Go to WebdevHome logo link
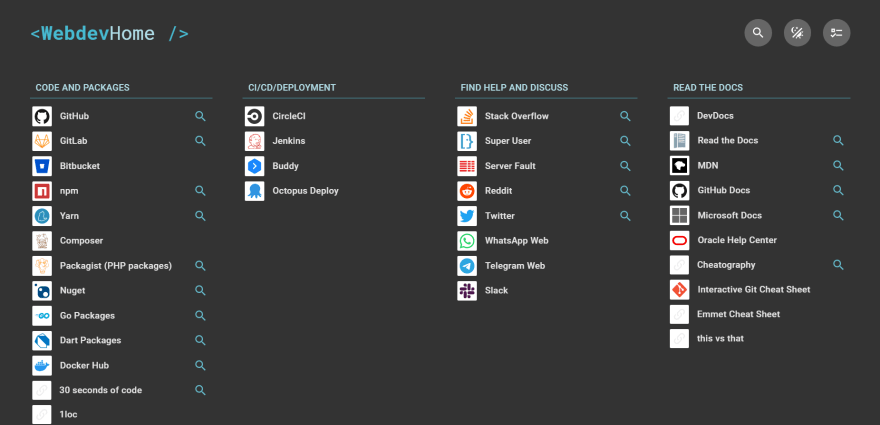880x425 pixels. [x=109, y=34]
